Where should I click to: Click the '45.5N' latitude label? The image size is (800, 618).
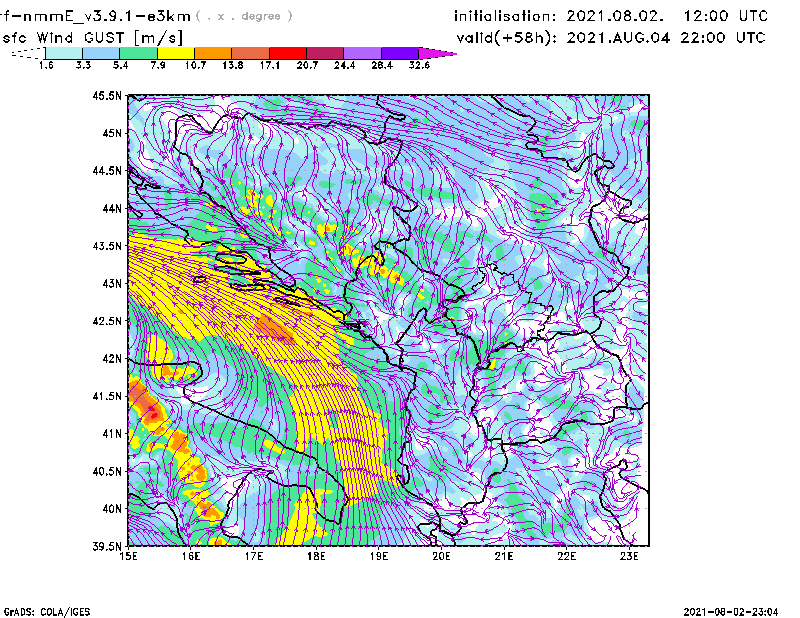click(107, 95)
